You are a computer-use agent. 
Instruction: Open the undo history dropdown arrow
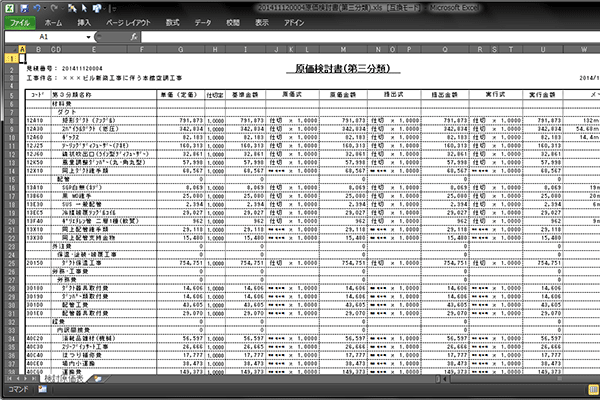[x=45, y=8]
